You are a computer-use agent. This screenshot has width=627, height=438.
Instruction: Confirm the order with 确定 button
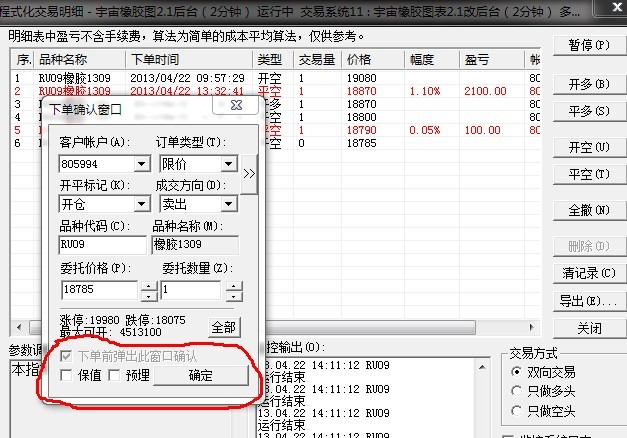coord(201,375)
